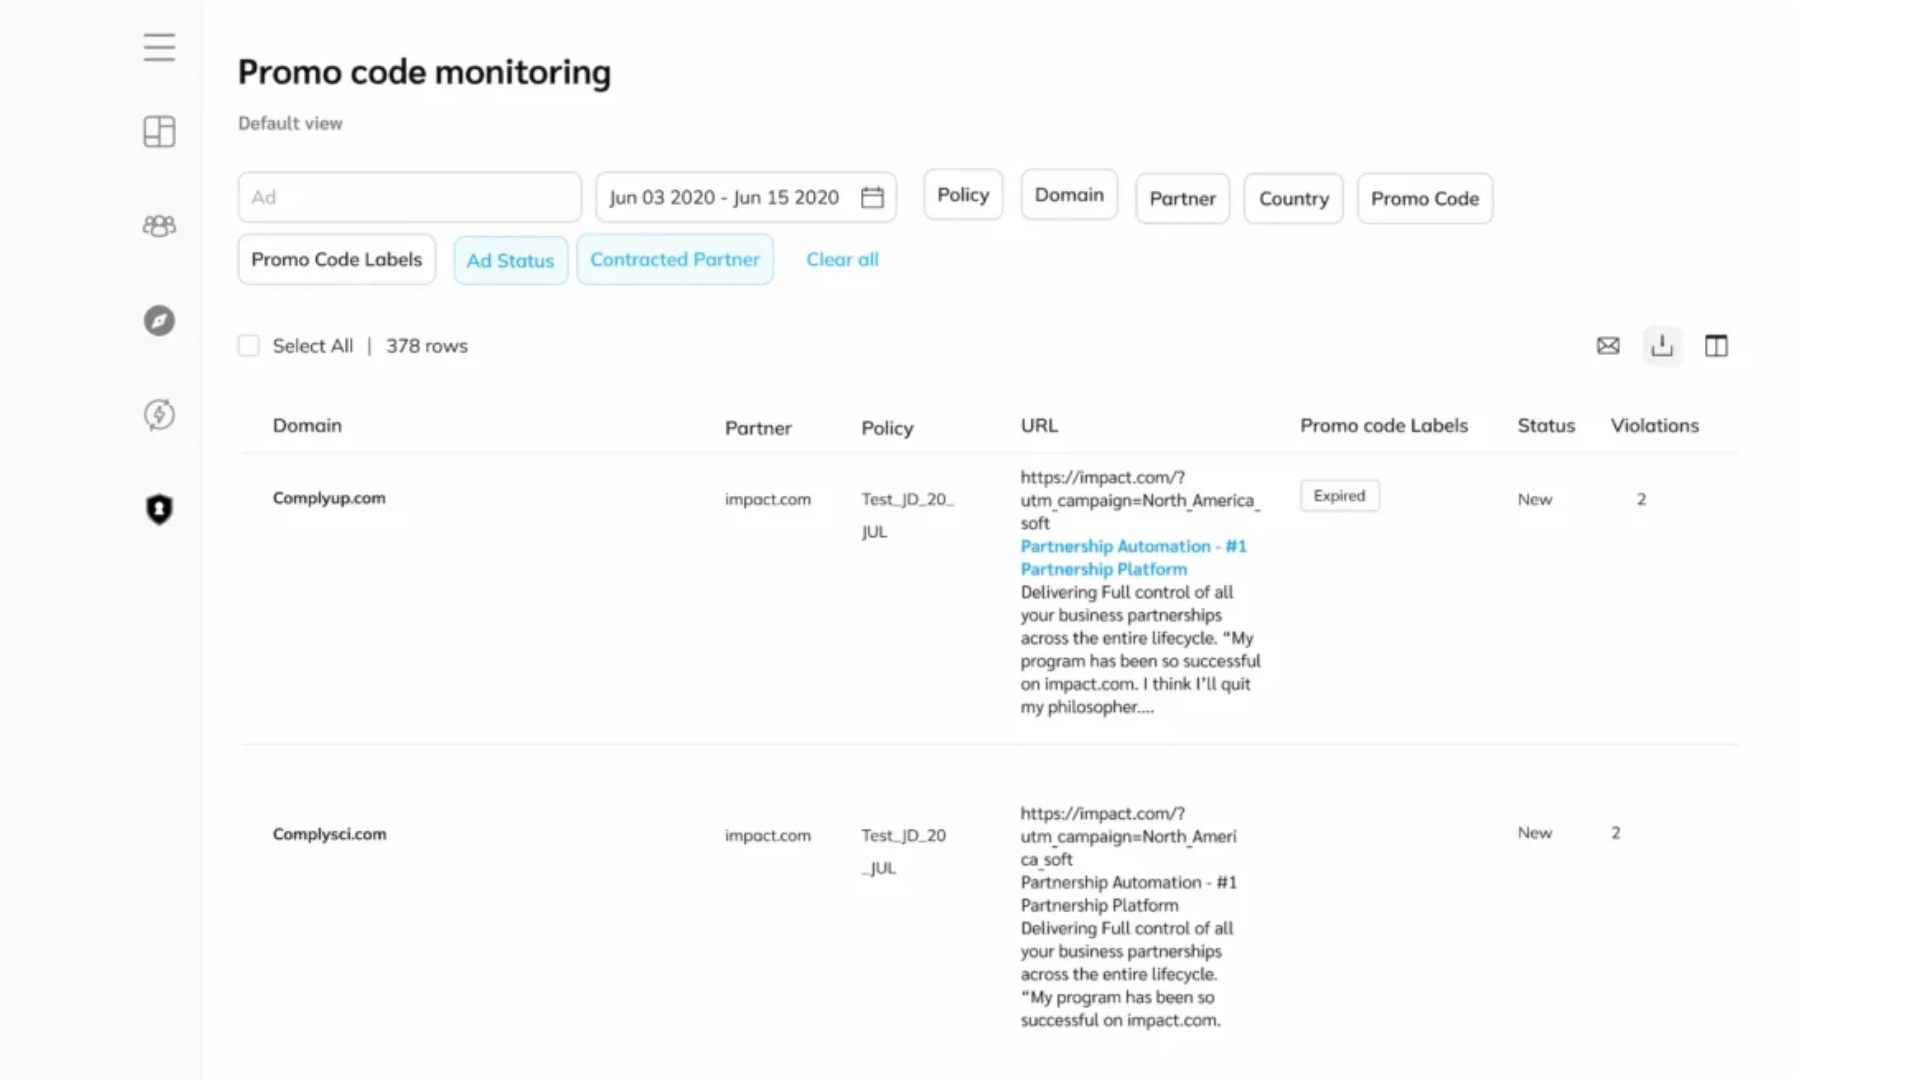Click the Ad search input field
Image resolution: width=1920 pixels, height=1080 pixels.
pyautogui.click(x=409, y=198)
